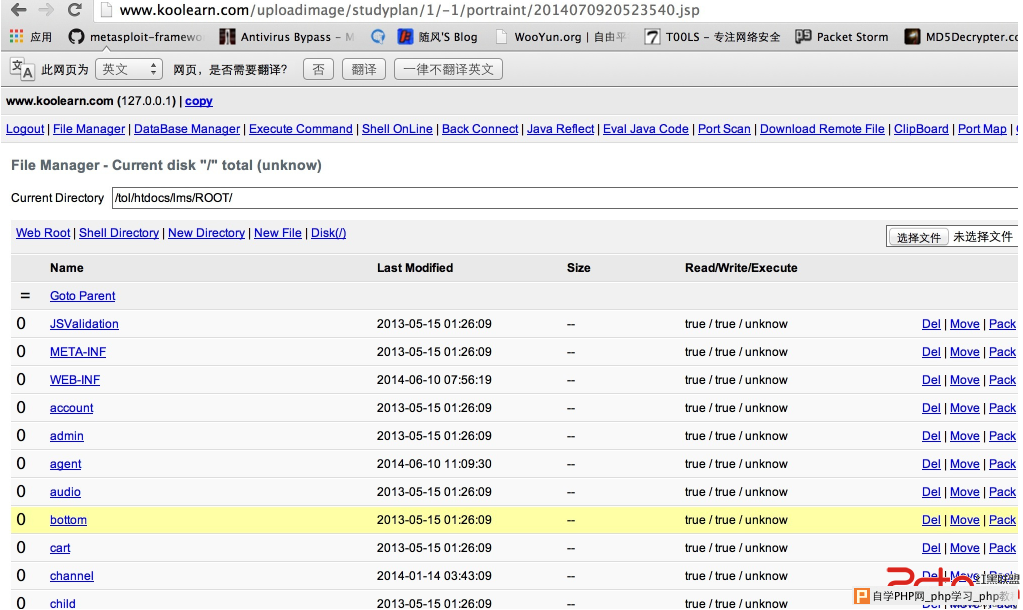Click the browser address bar URL
This screenshot has width=1023, height=610.
(410, 10)
